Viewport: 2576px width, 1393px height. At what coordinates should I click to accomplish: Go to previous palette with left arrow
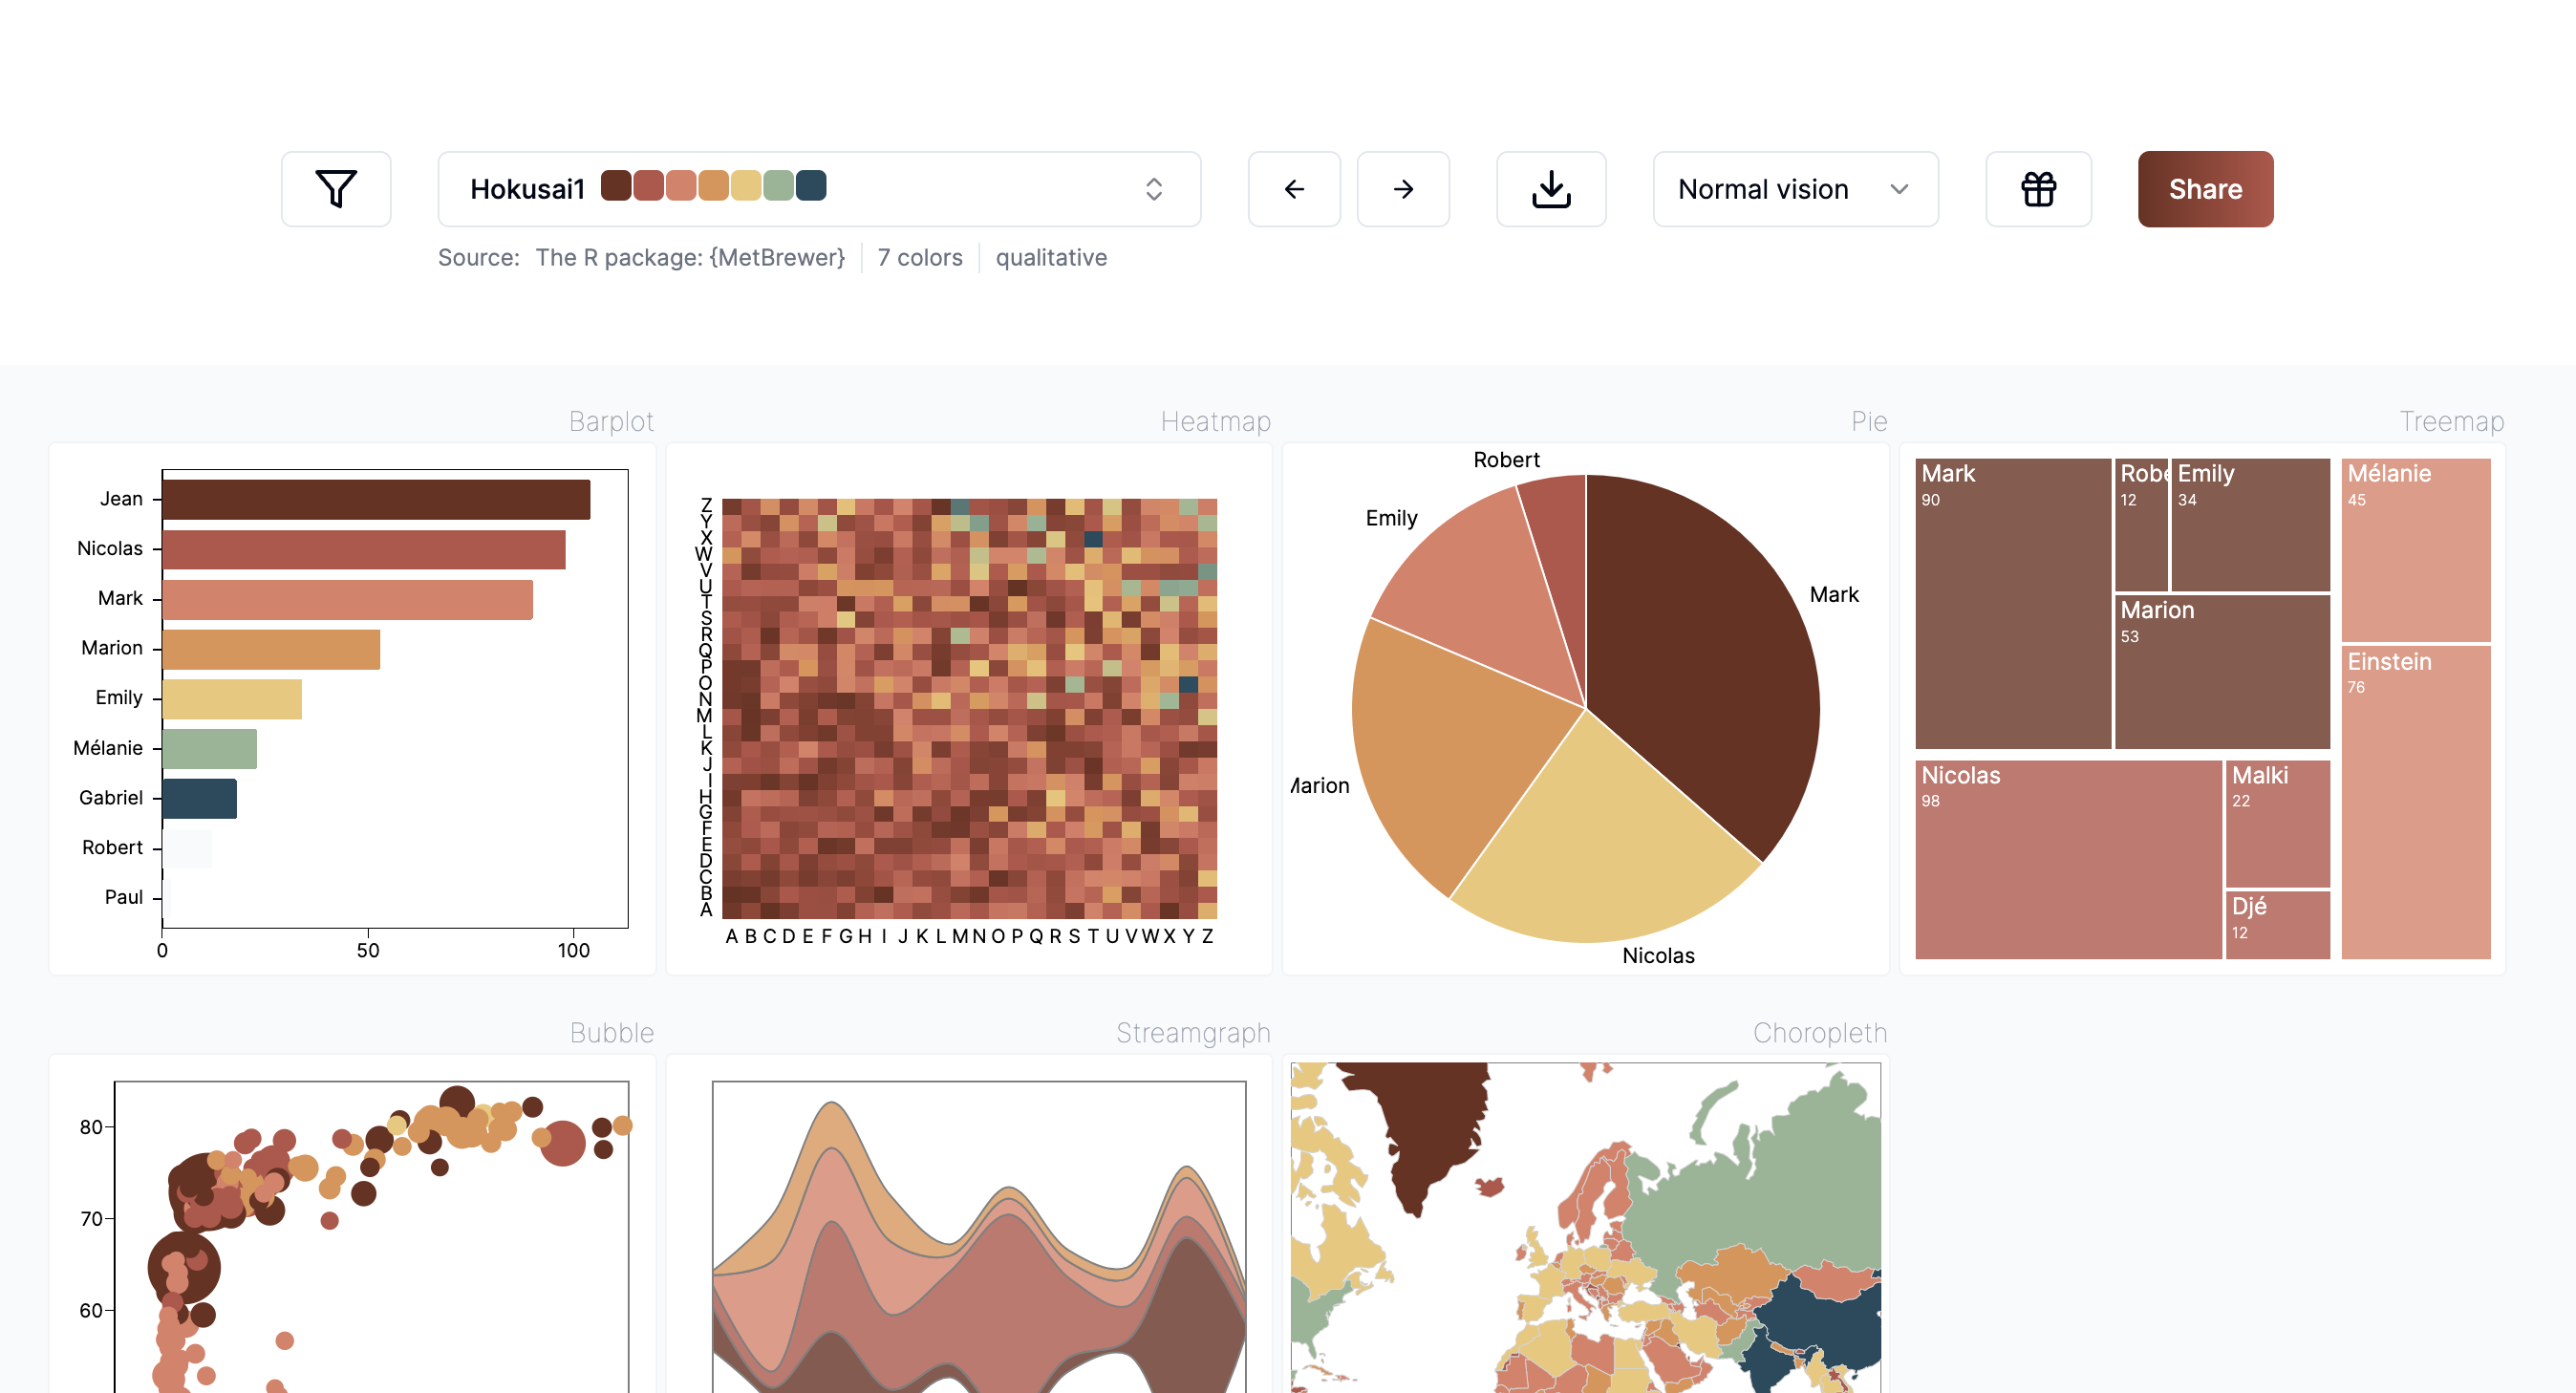pos(1293,189)
